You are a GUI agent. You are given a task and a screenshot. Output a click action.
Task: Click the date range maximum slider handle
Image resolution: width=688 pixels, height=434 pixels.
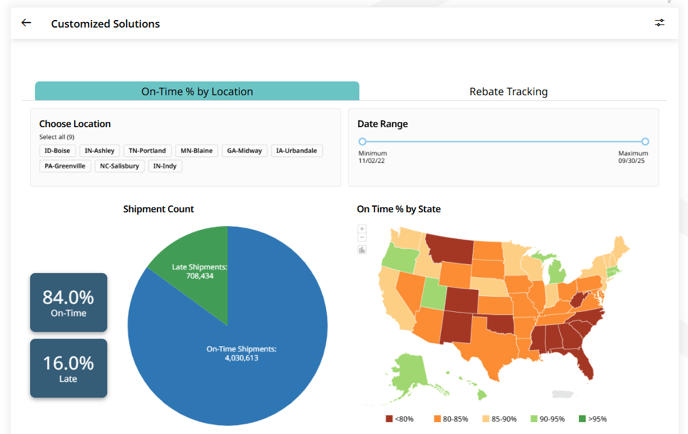point(645,142)
